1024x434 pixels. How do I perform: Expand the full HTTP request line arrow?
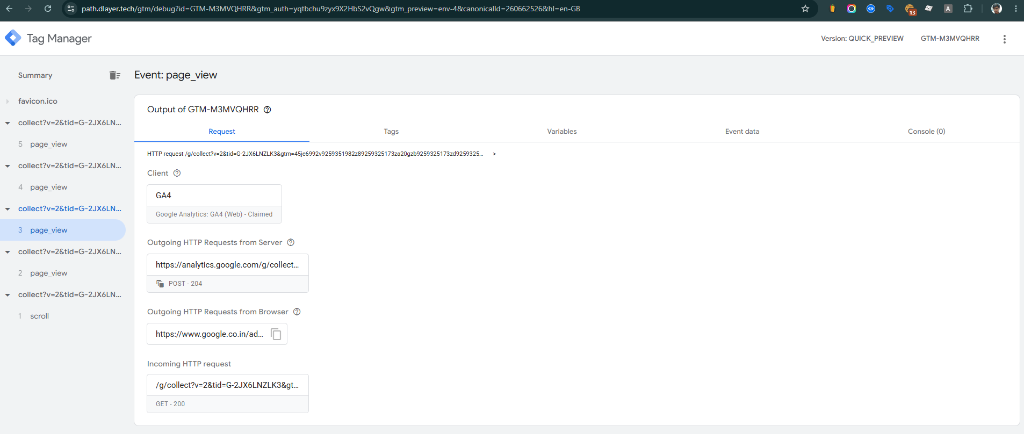click(x=494, y=153)
